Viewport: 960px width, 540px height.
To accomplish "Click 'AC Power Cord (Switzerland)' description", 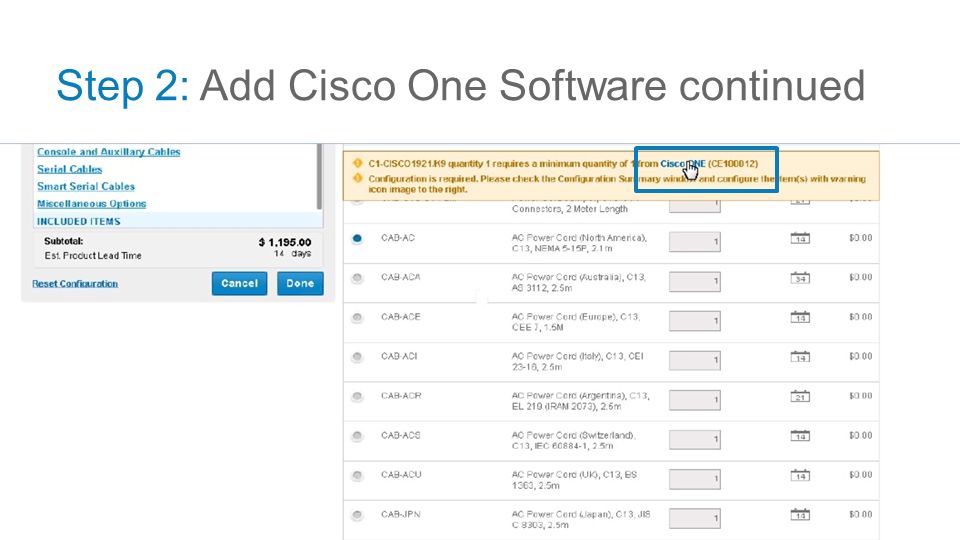I will pos(574,440).
